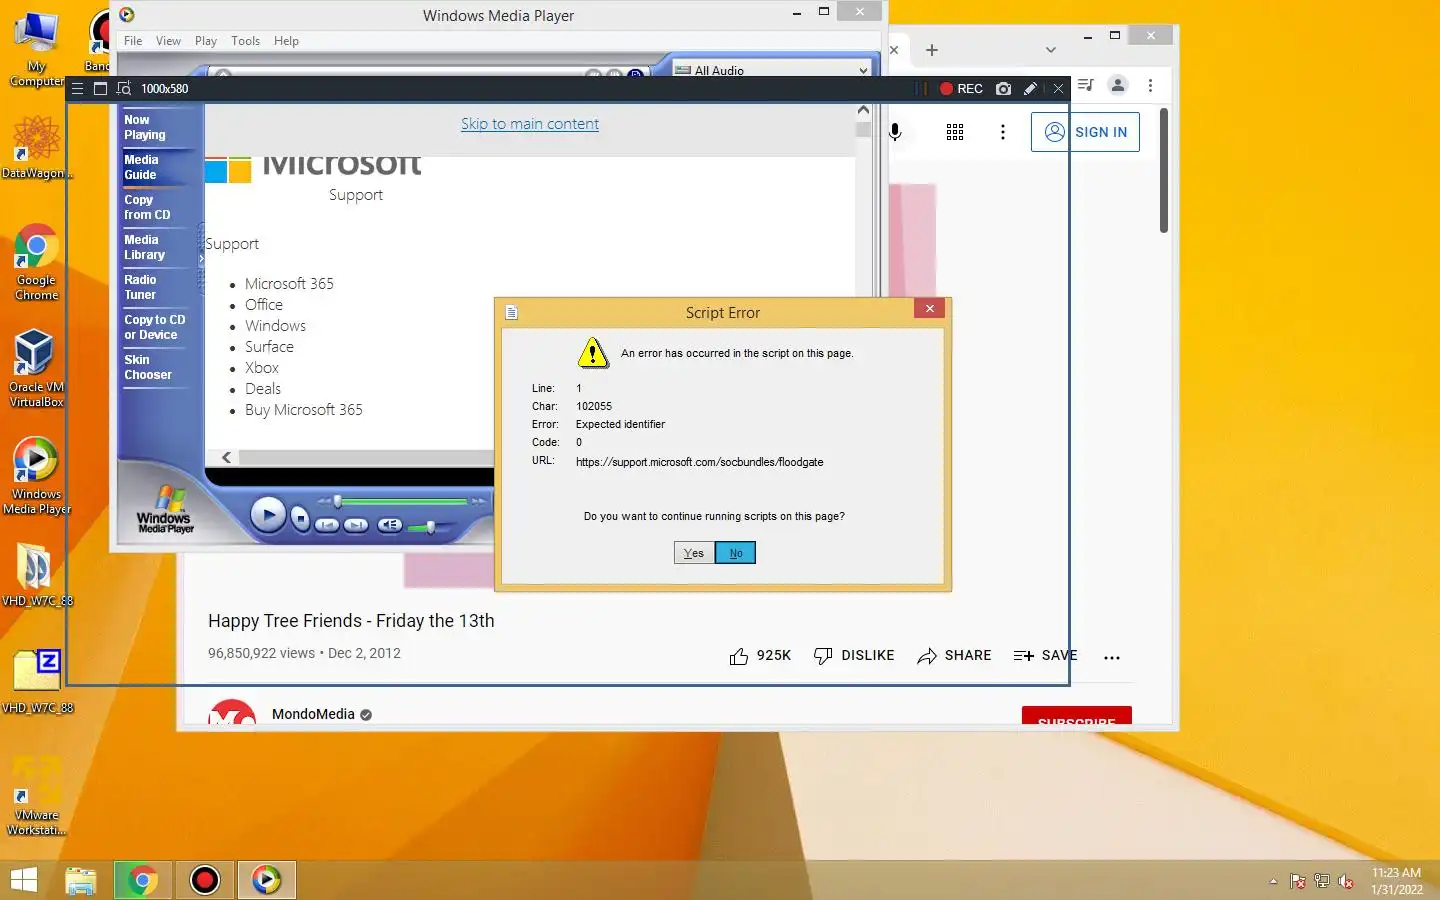Click the Surface link
The height and width of the screenshot is (900, 1440).
[269, 347]
